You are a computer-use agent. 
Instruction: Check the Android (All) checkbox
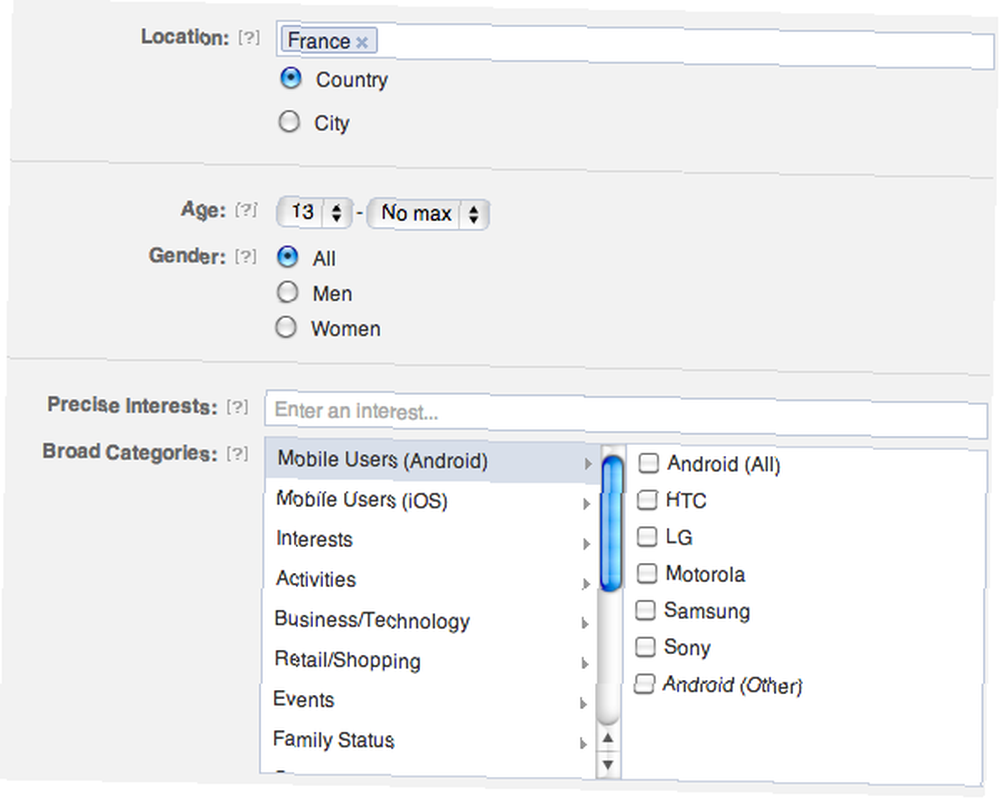coord(649,463)
